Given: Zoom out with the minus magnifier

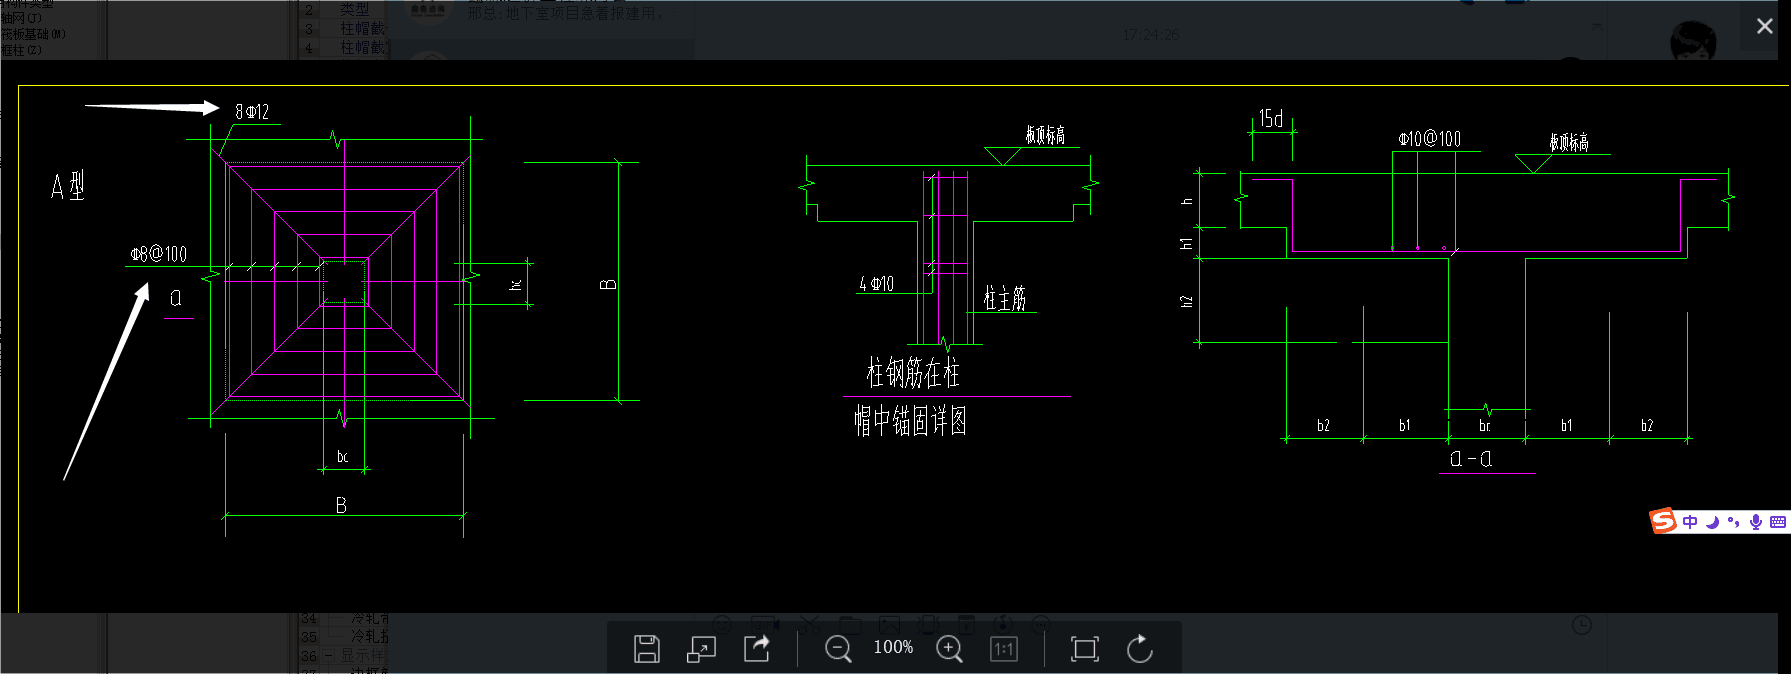Looking at the screenshot, I should [x=838, y=649].
